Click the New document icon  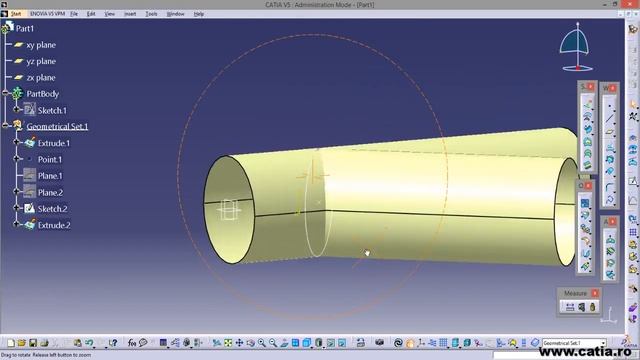11,343
